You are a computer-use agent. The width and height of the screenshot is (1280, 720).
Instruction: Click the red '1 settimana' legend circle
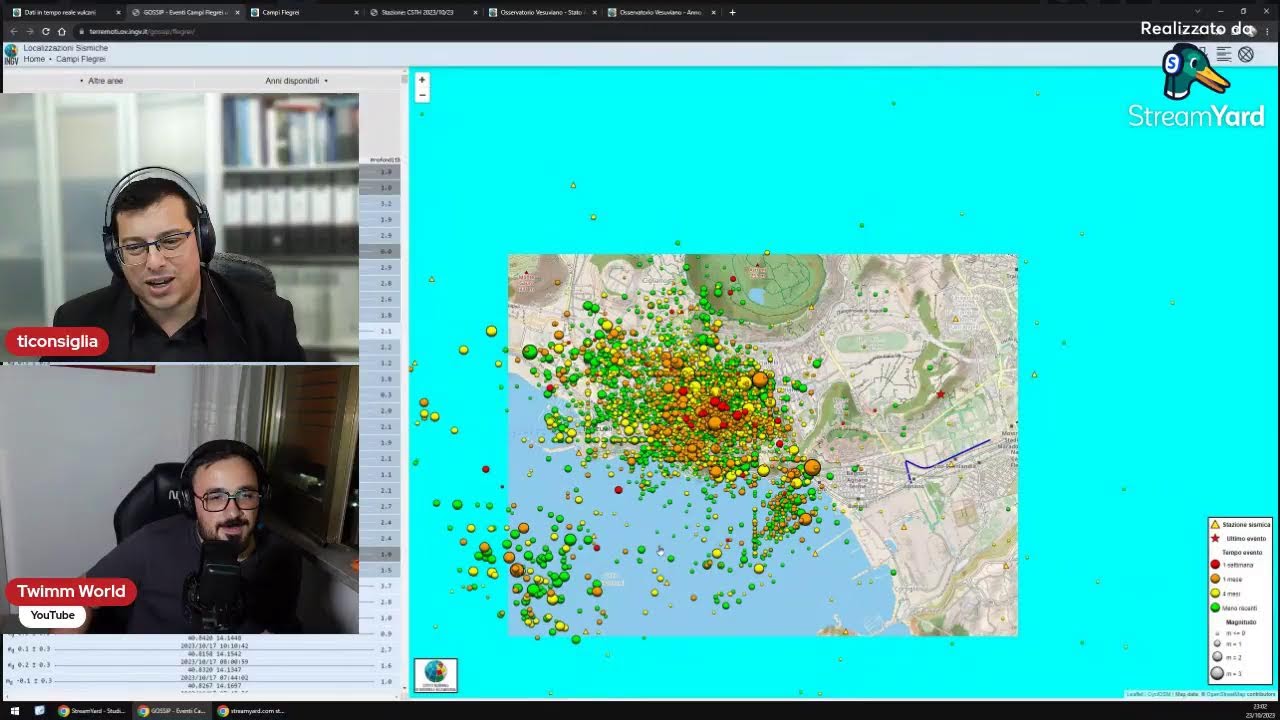point(1215,565)
